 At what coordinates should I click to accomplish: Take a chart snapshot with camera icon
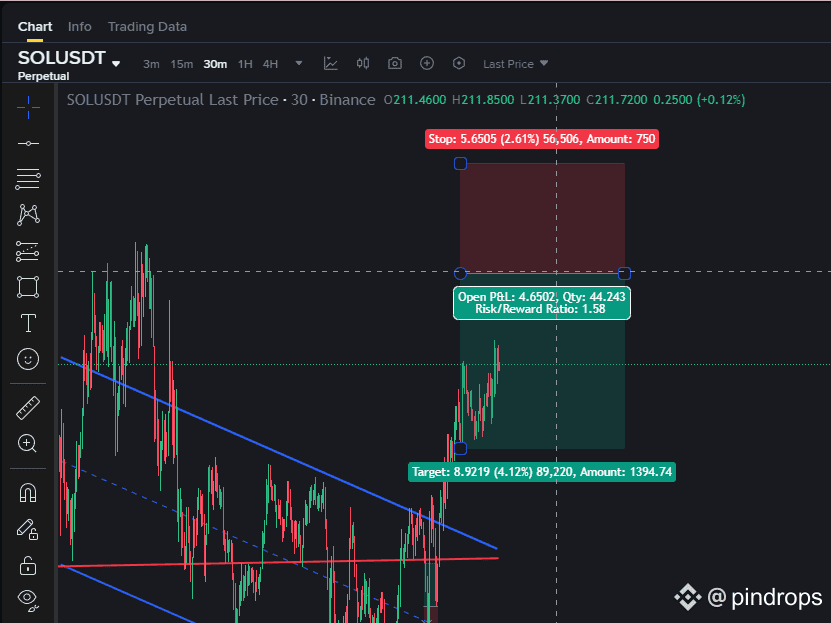[x=395, y=64]
